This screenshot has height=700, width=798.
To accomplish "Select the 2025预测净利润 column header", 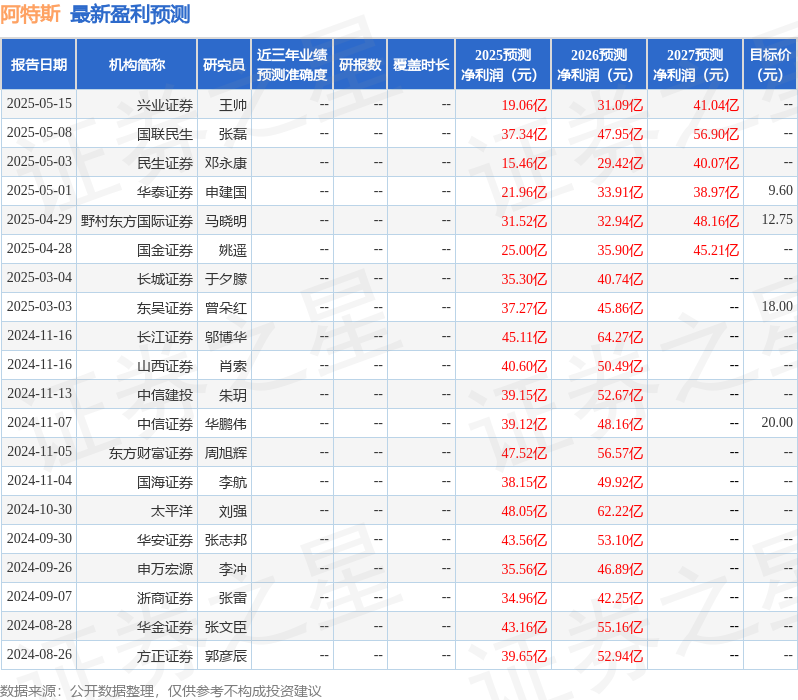I will click(x=503, y=64).
